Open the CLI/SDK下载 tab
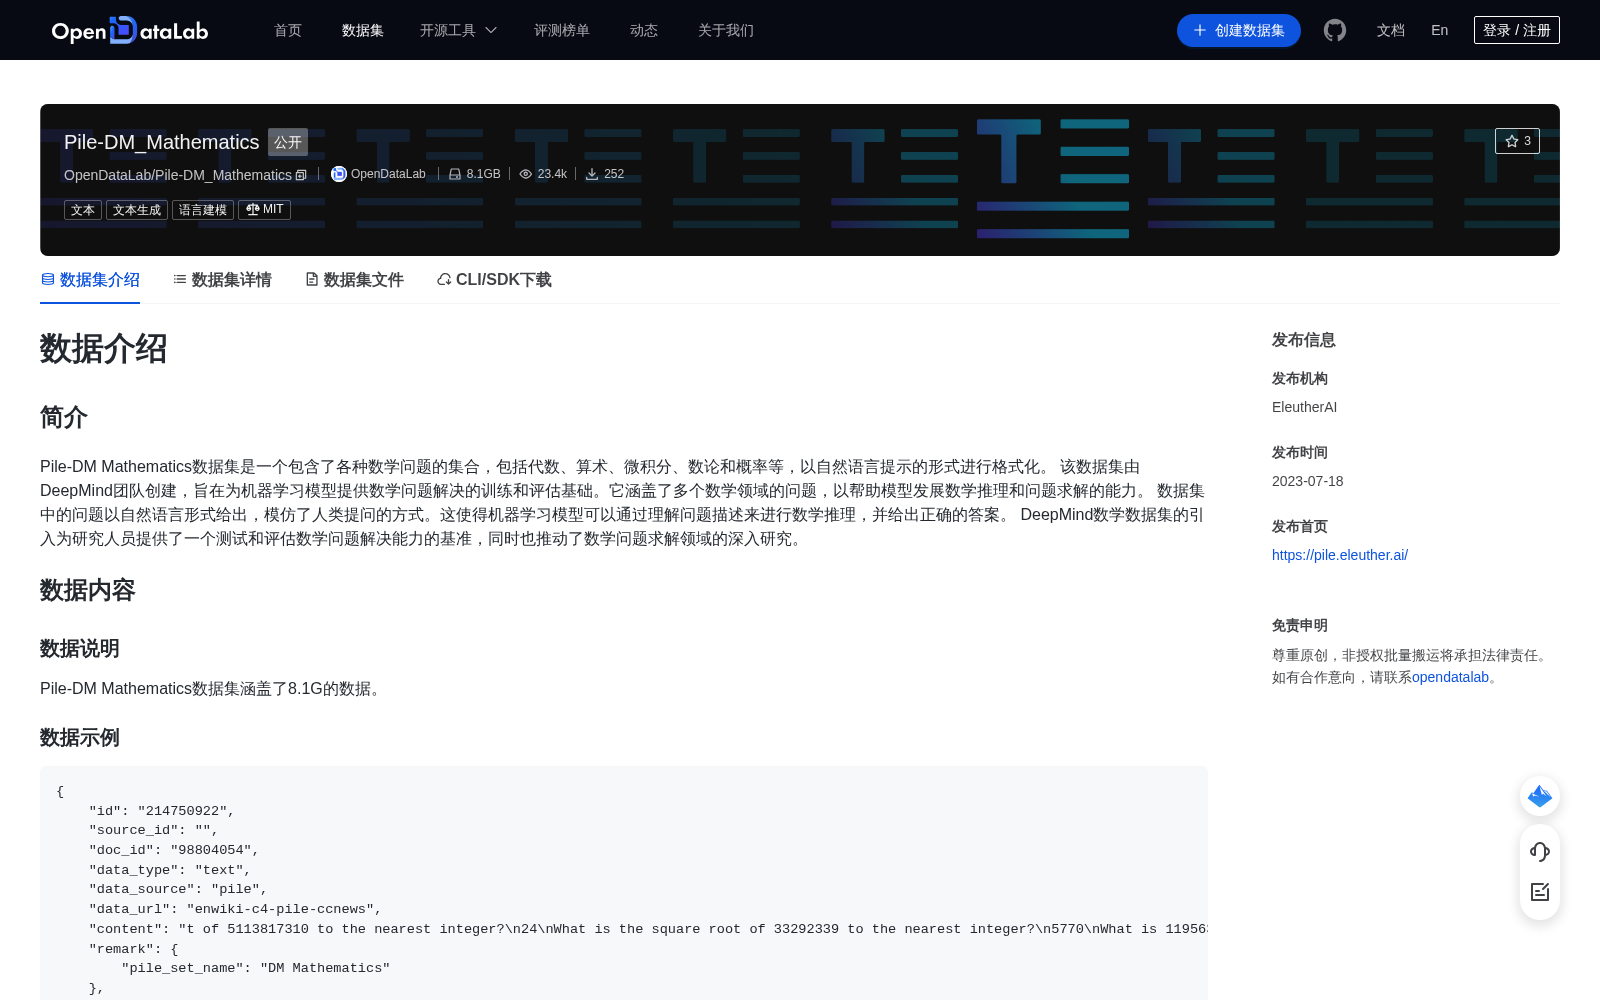Image resolution: width=1600 pixels, height=1000 pixels. coord(494,280)
